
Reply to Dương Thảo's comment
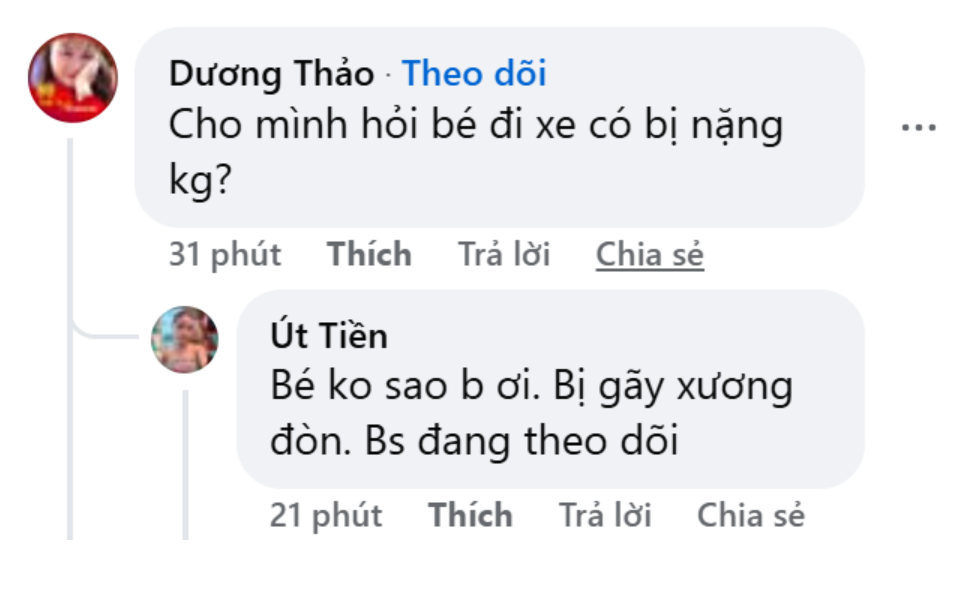tap(504, 255)
